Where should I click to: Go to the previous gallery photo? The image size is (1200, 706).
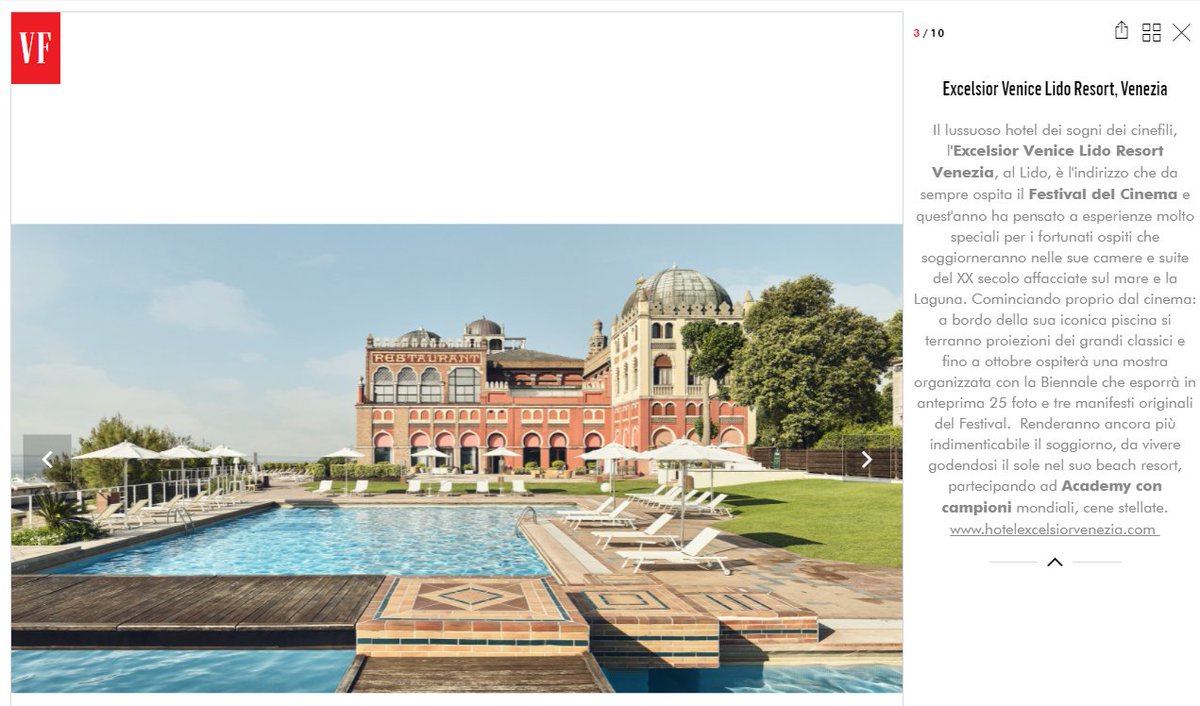(x=47, y=459)
